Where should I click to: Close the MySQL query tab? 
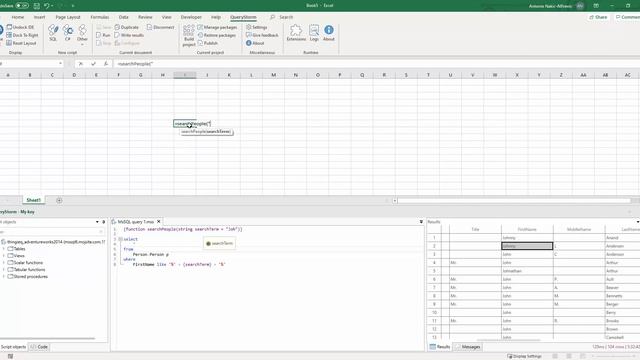click(x=159, y=222)
